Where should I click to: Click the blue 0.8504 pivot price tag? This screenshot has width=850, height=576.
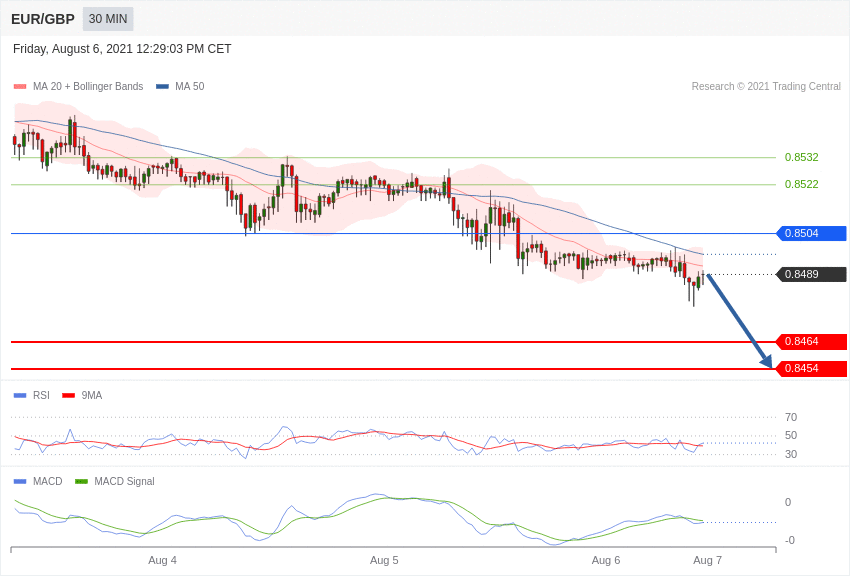point(812,234)
